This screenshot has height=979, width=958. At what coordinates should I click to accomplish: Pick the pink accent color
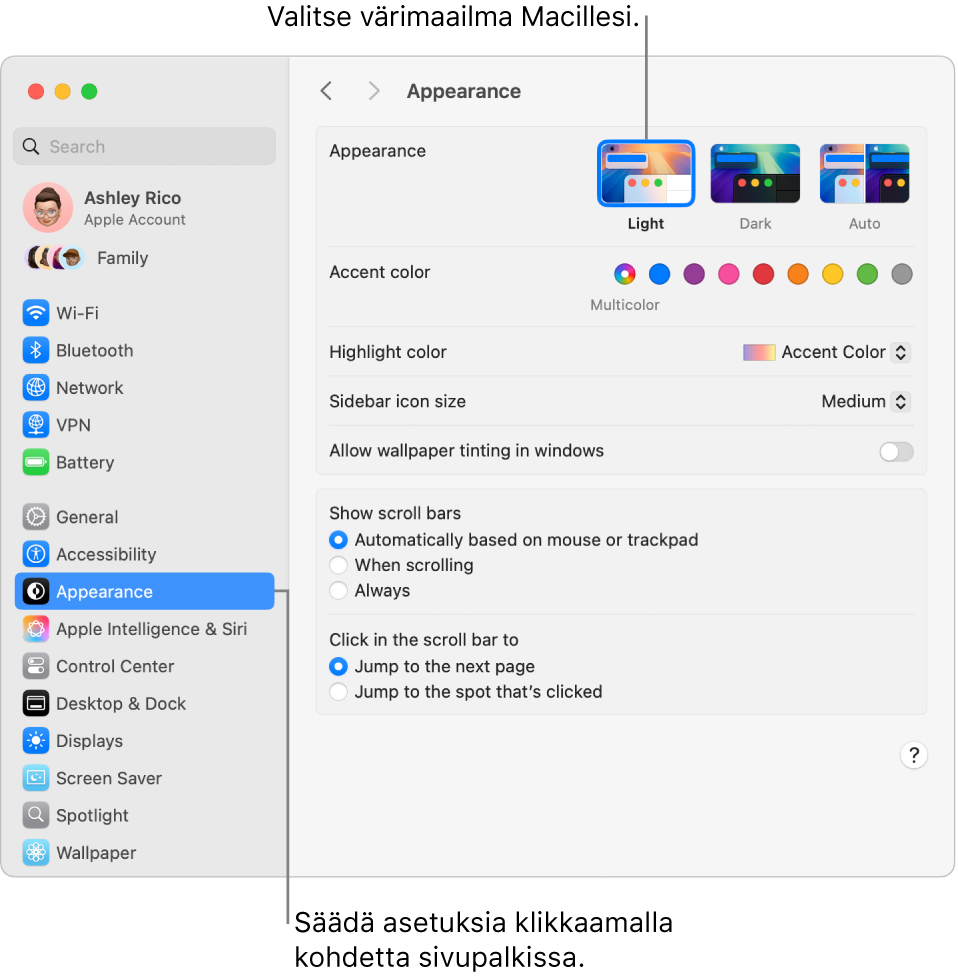click(x=729, y=274)
